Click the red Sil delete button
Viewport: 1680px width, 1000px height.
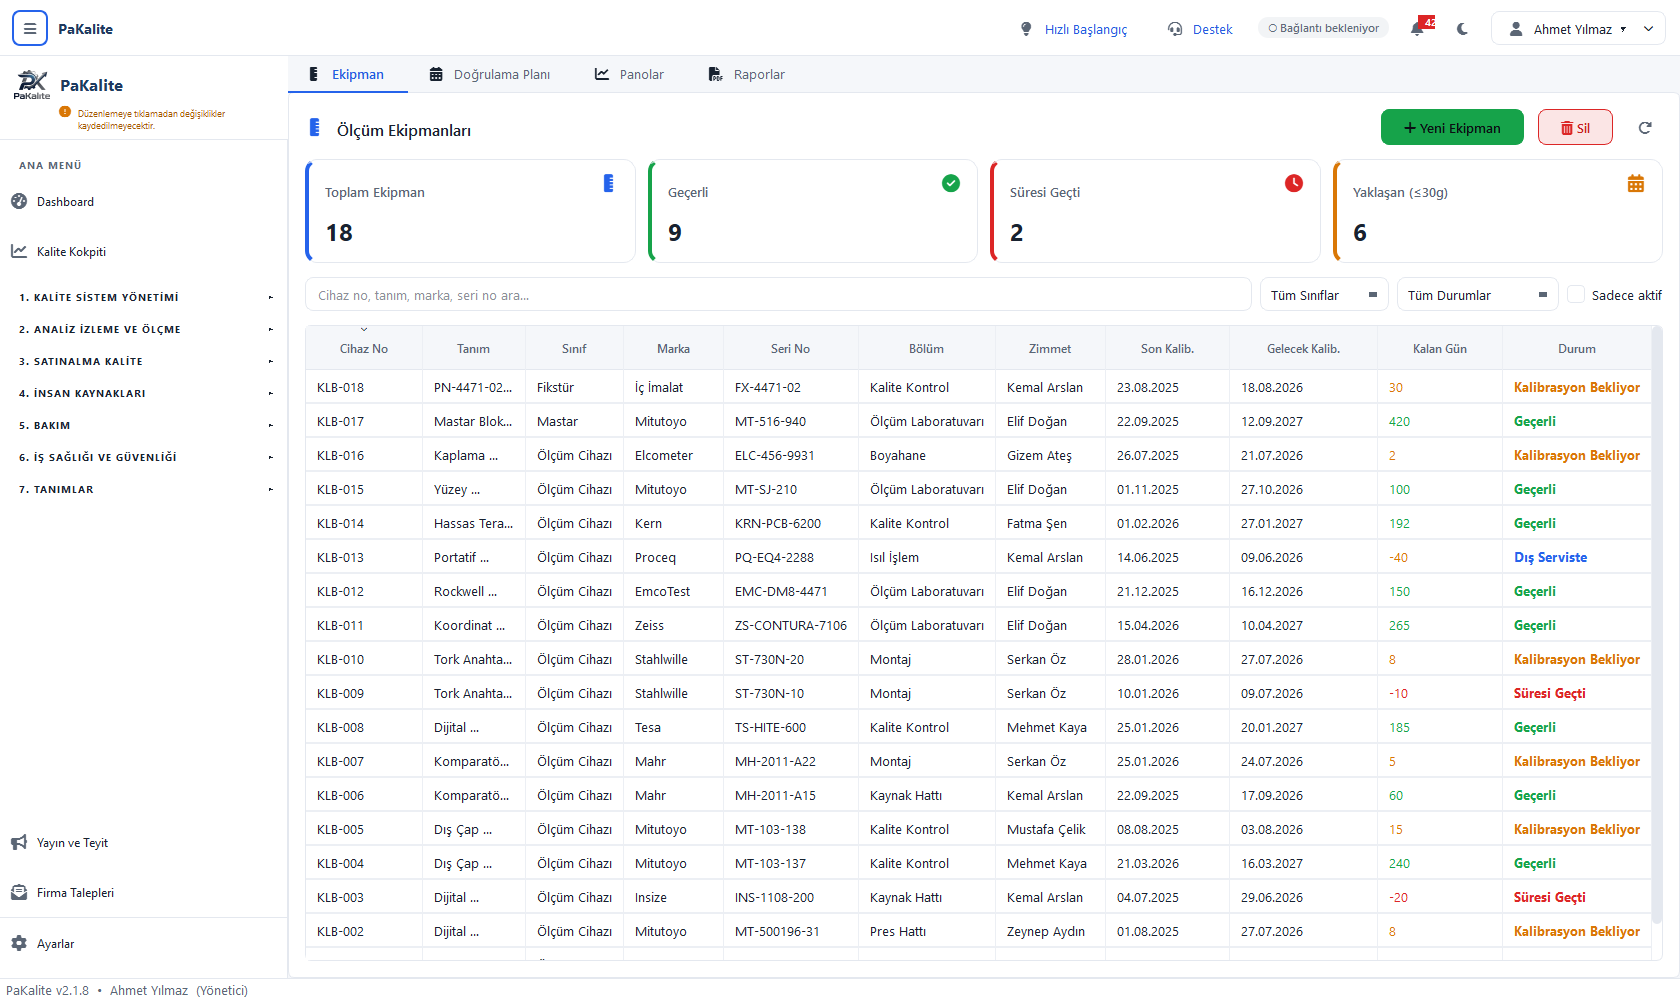tap(1575, 127)
